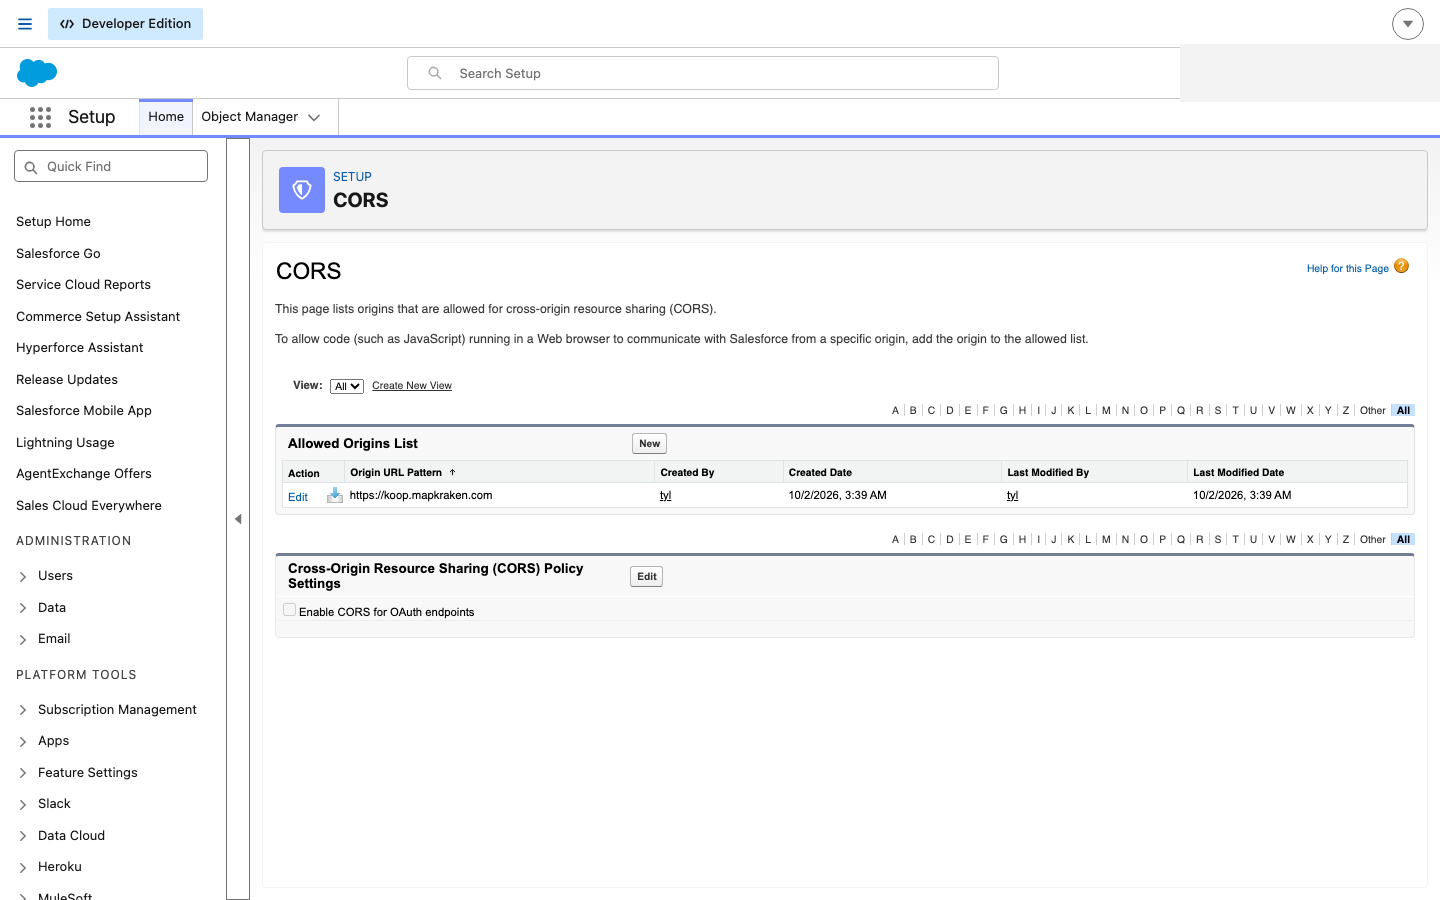Open Release Updates
Image resolution: width=1440 pixels, height=900 pixels.
(x=67, y=380)
